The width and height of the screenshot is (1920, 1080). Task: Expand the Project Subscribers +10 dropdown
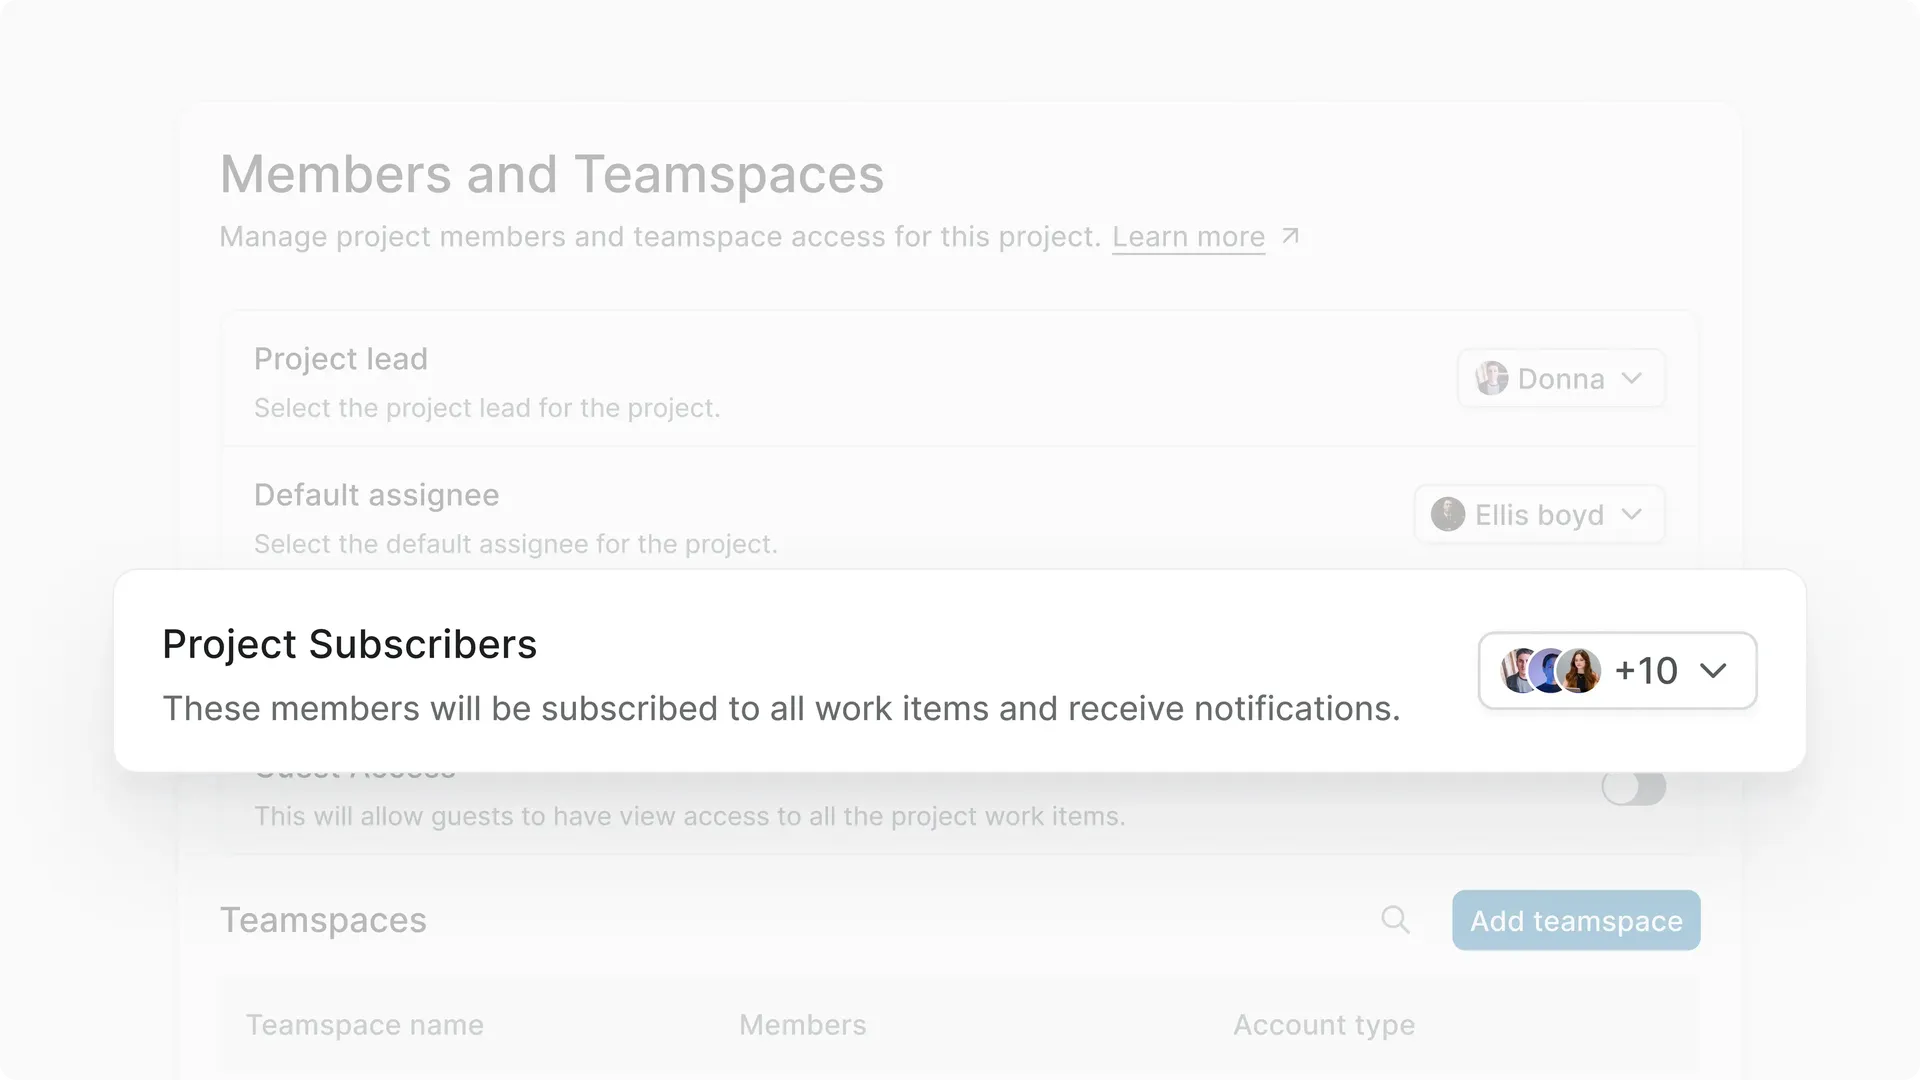pyautogui.click(x=1617, y=670)
